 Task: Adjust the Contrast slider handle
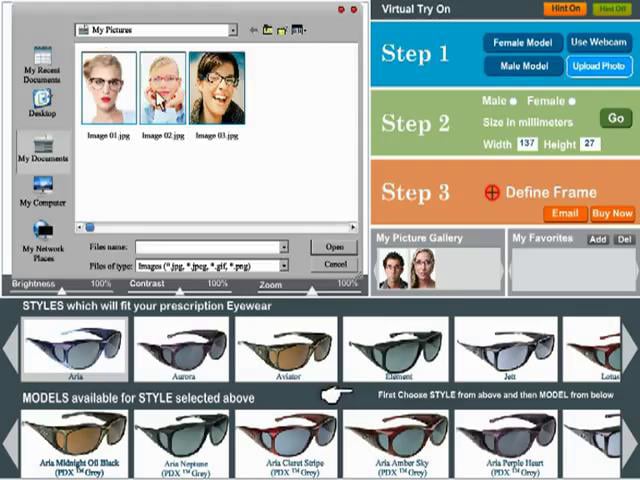[180, 291]
